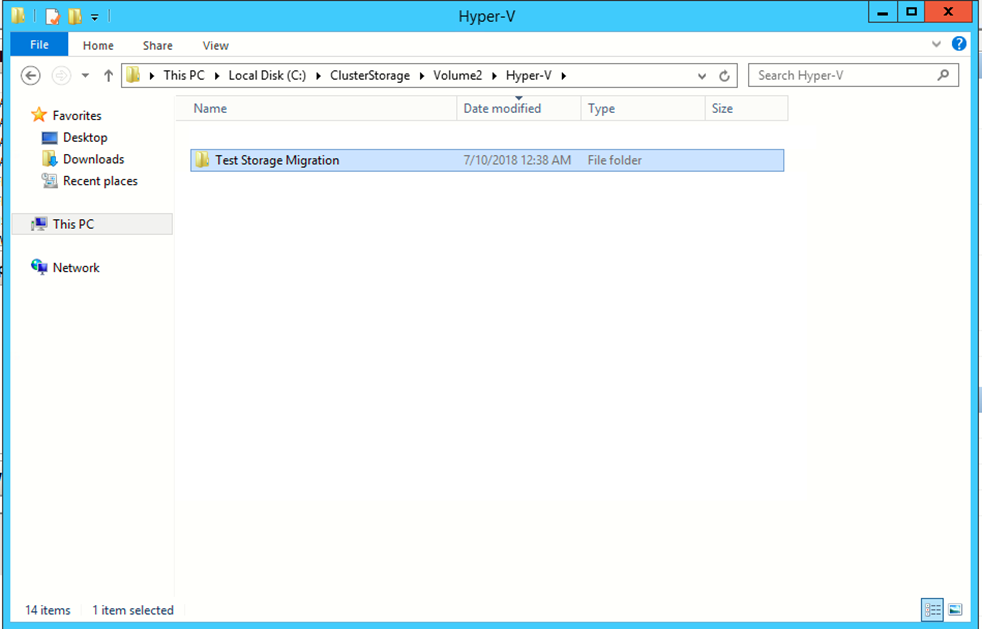This screenshot has height=629, width=982.
Task: Navigate to Volume2 in breadcrumb
Action: (458, 75)
